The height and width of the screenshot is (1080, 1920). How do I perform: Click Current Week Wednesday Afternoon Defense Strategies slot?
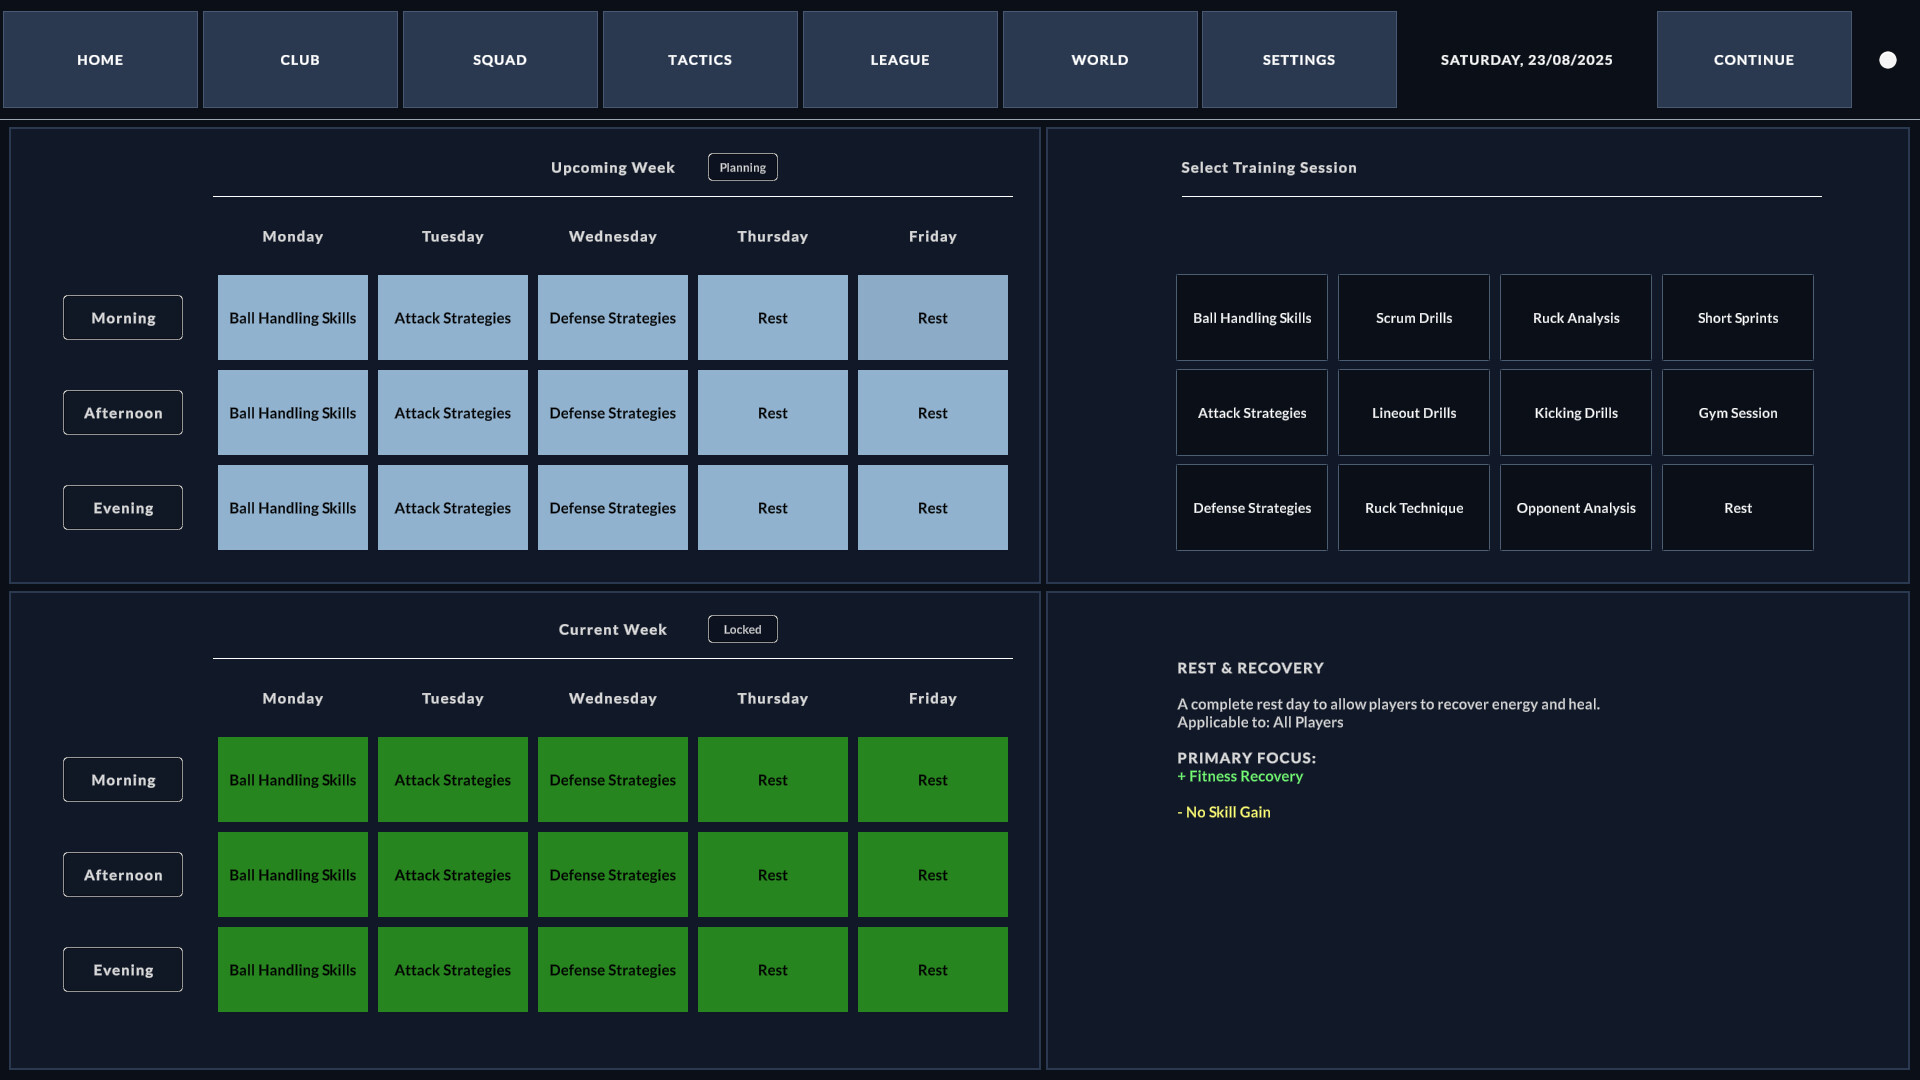(x=613, y=875)
